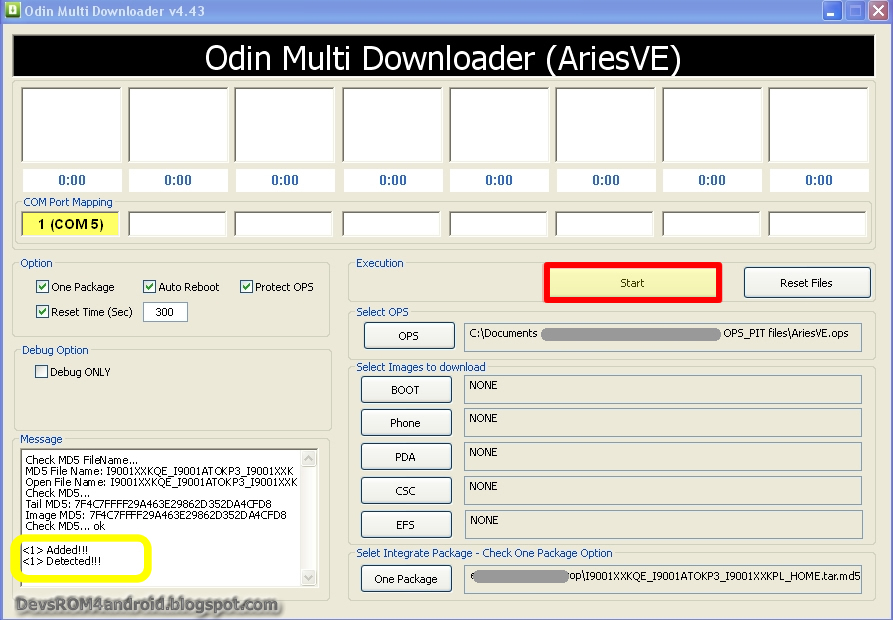Minimize the Odin Multi Downloader window
This screenshot has width=893, height=620.
831,11
